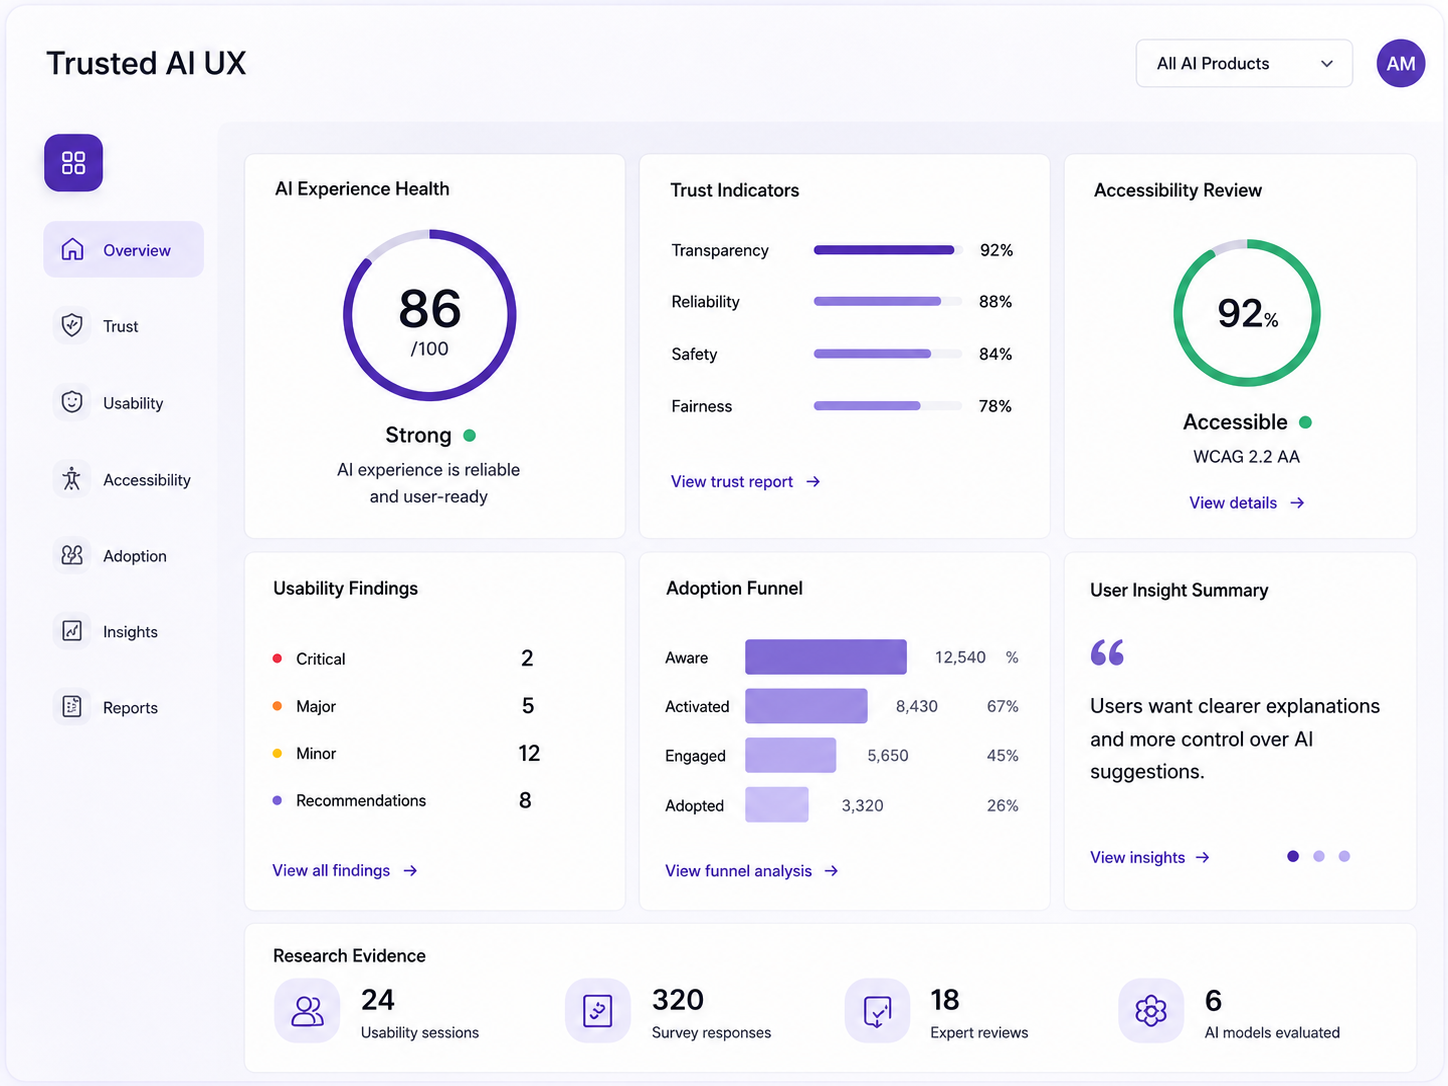
Task: Click the green dot beside Accessible
Action: click(1305, 422)
